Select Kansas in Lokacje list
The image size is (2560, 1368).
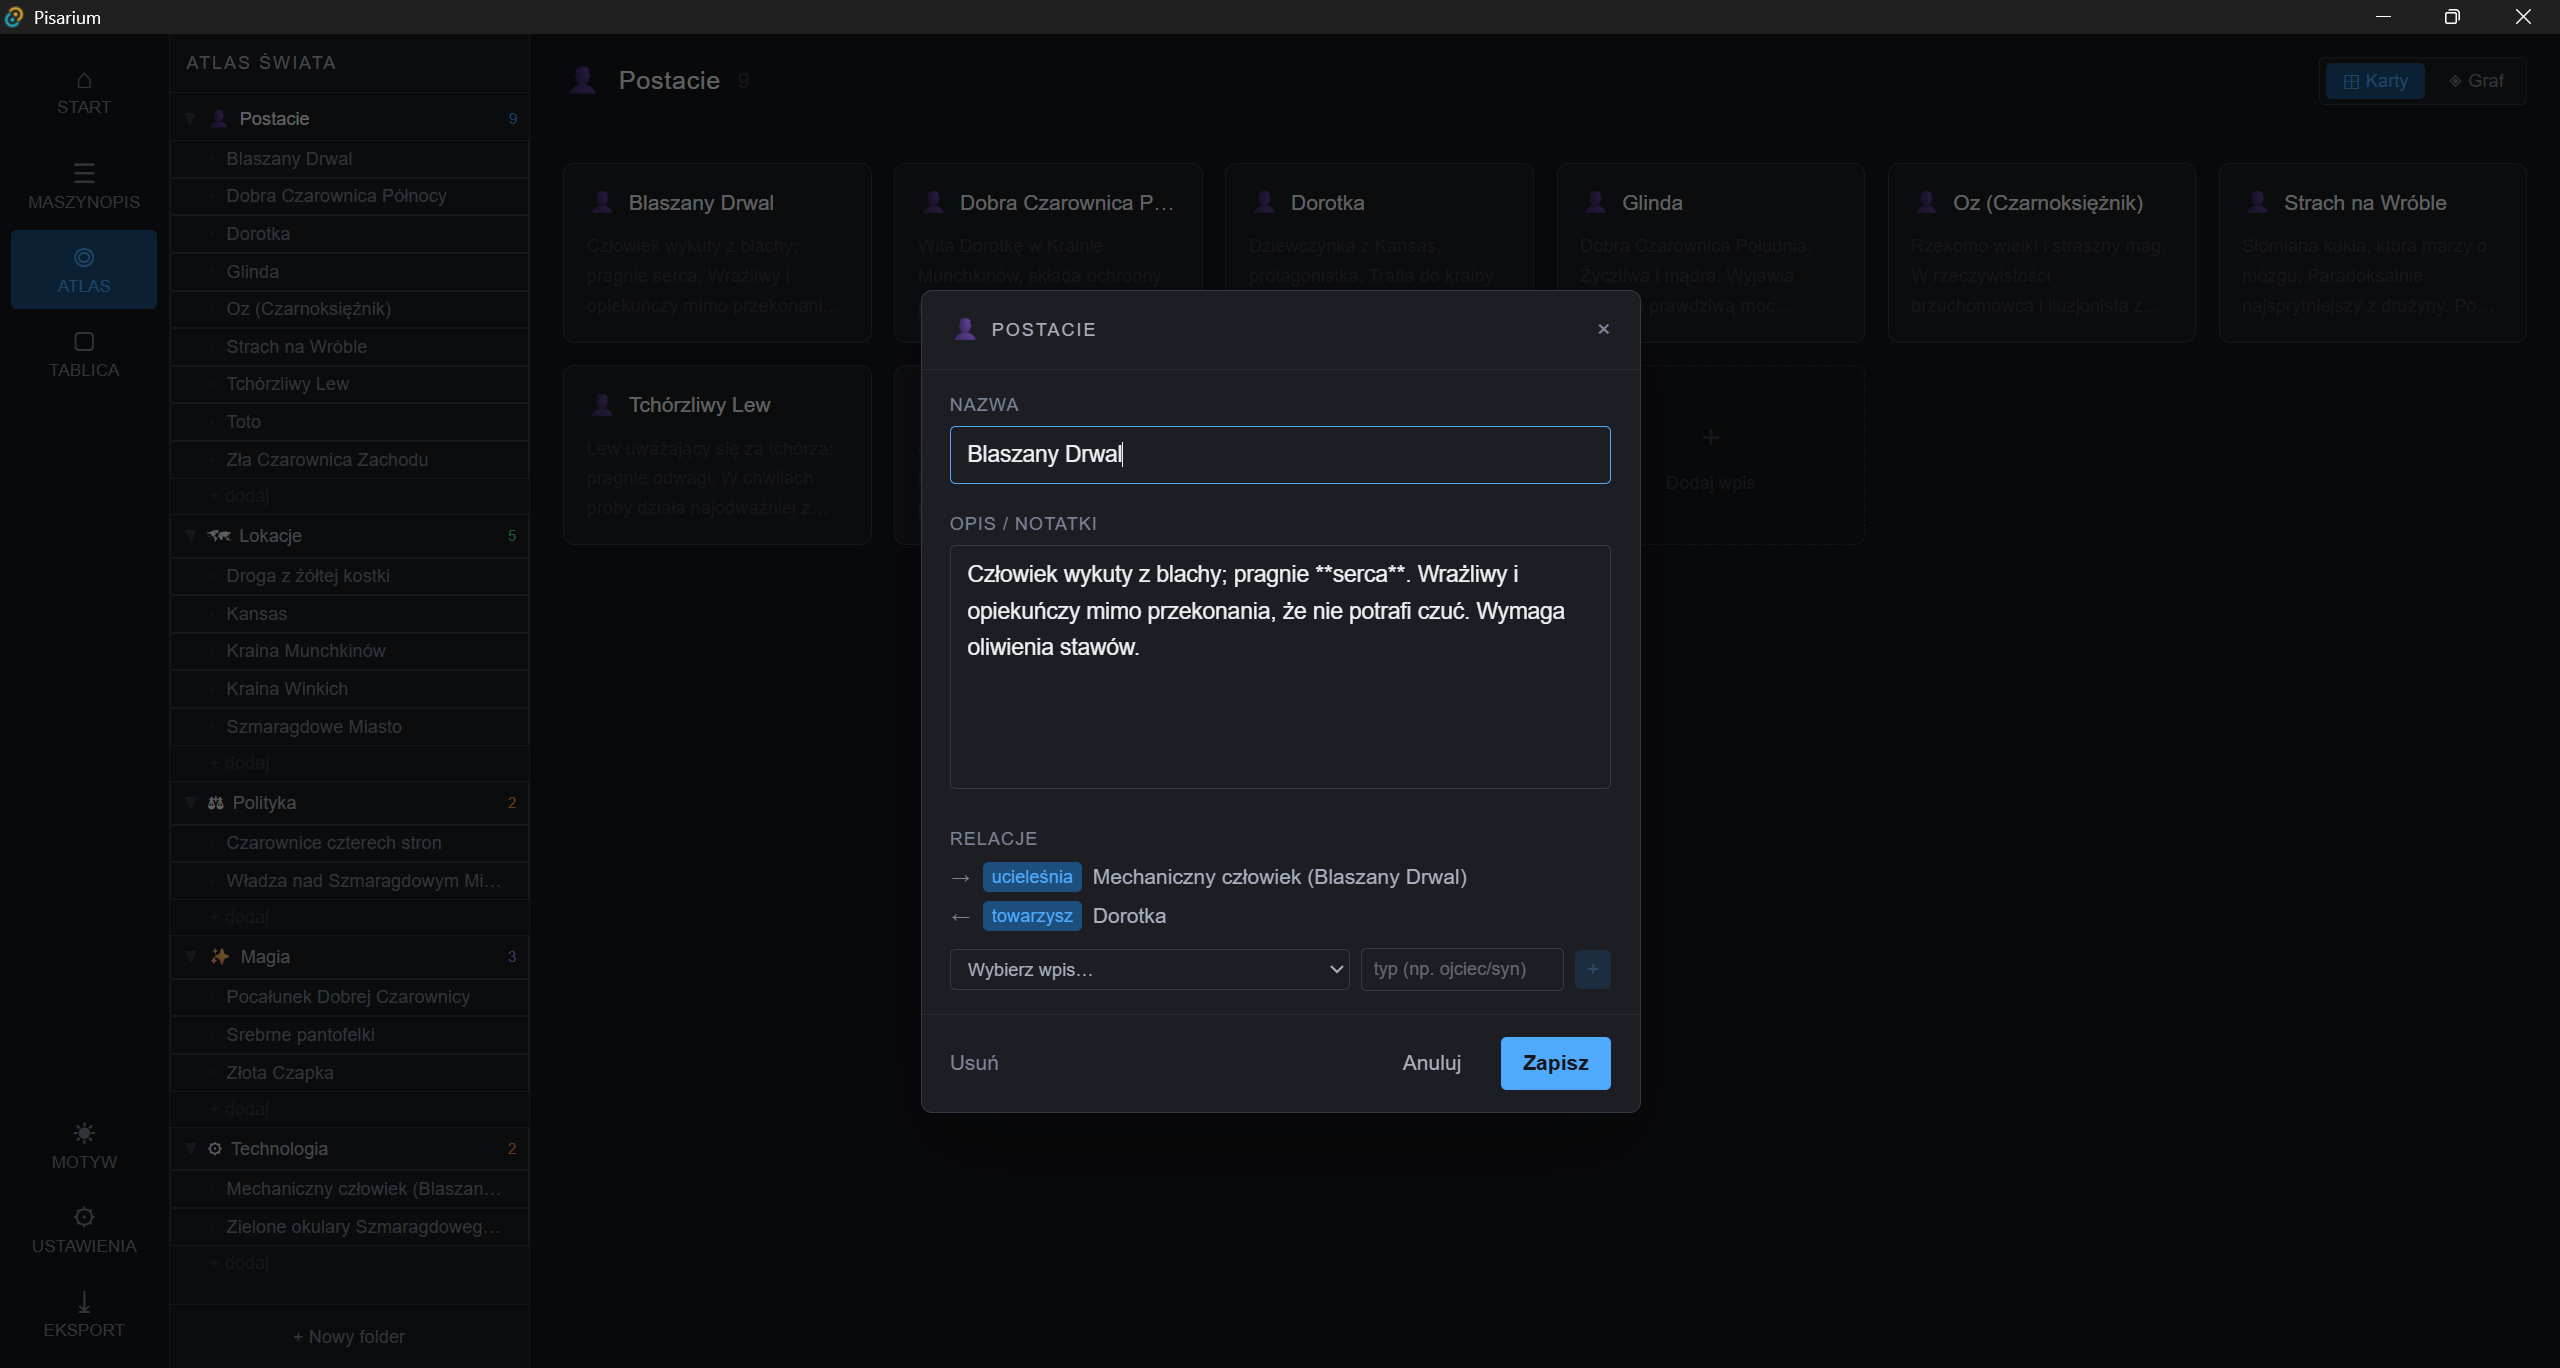(x=349, y=614)
